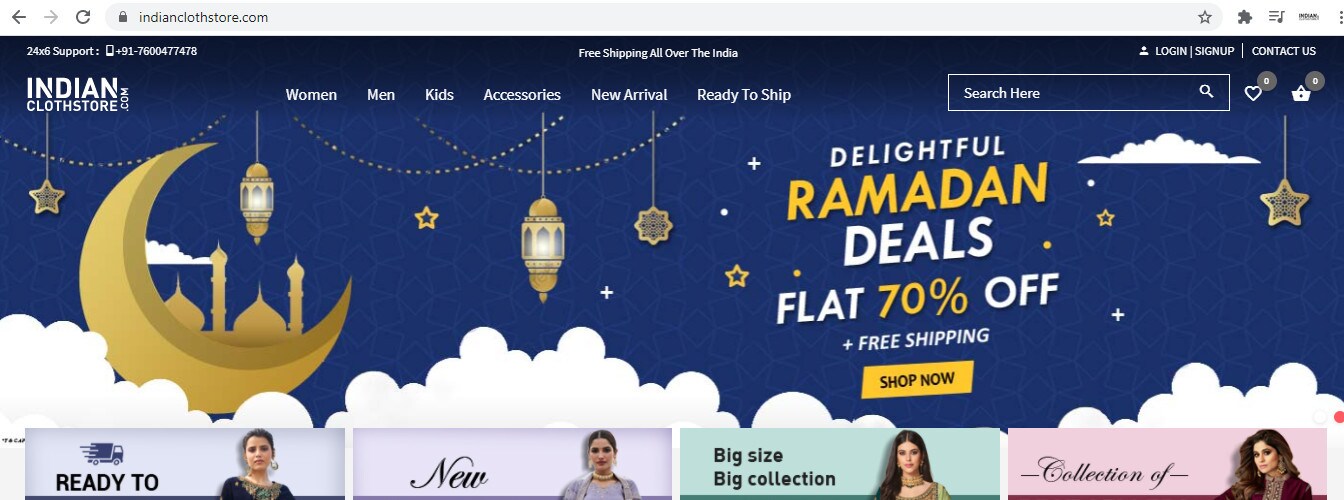Open the CONTACT US link
The image size is (1344, 500).
point(1284,51)
